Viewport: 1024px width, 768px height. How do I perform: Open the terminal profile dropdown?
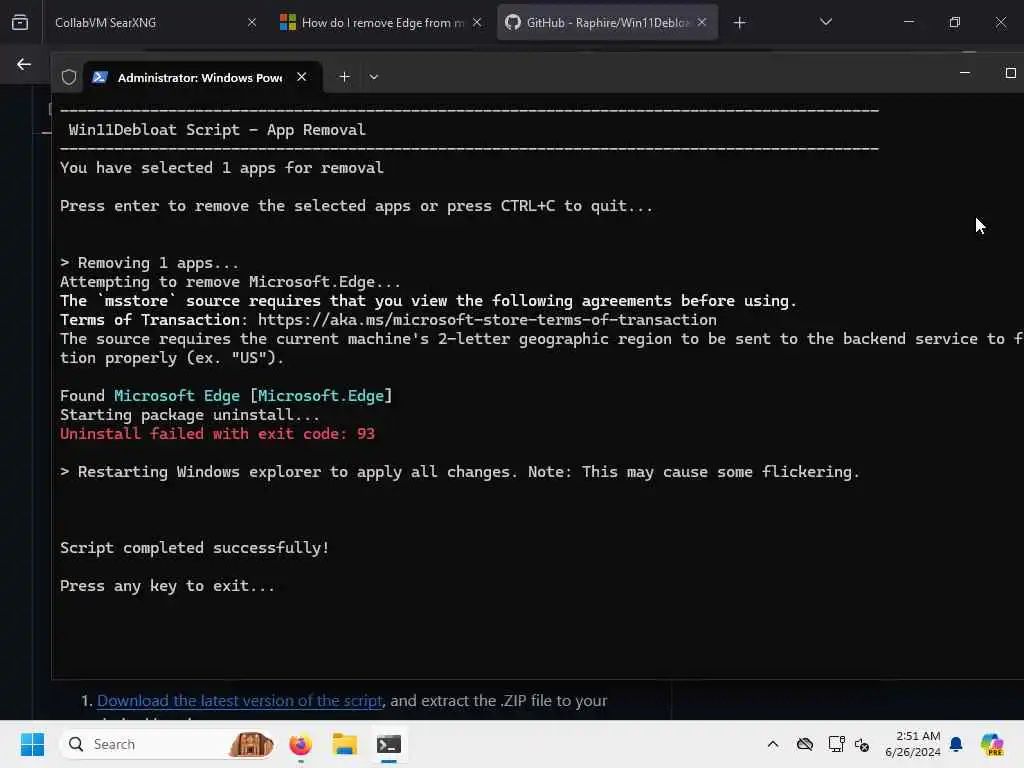[x=374, y=77]
